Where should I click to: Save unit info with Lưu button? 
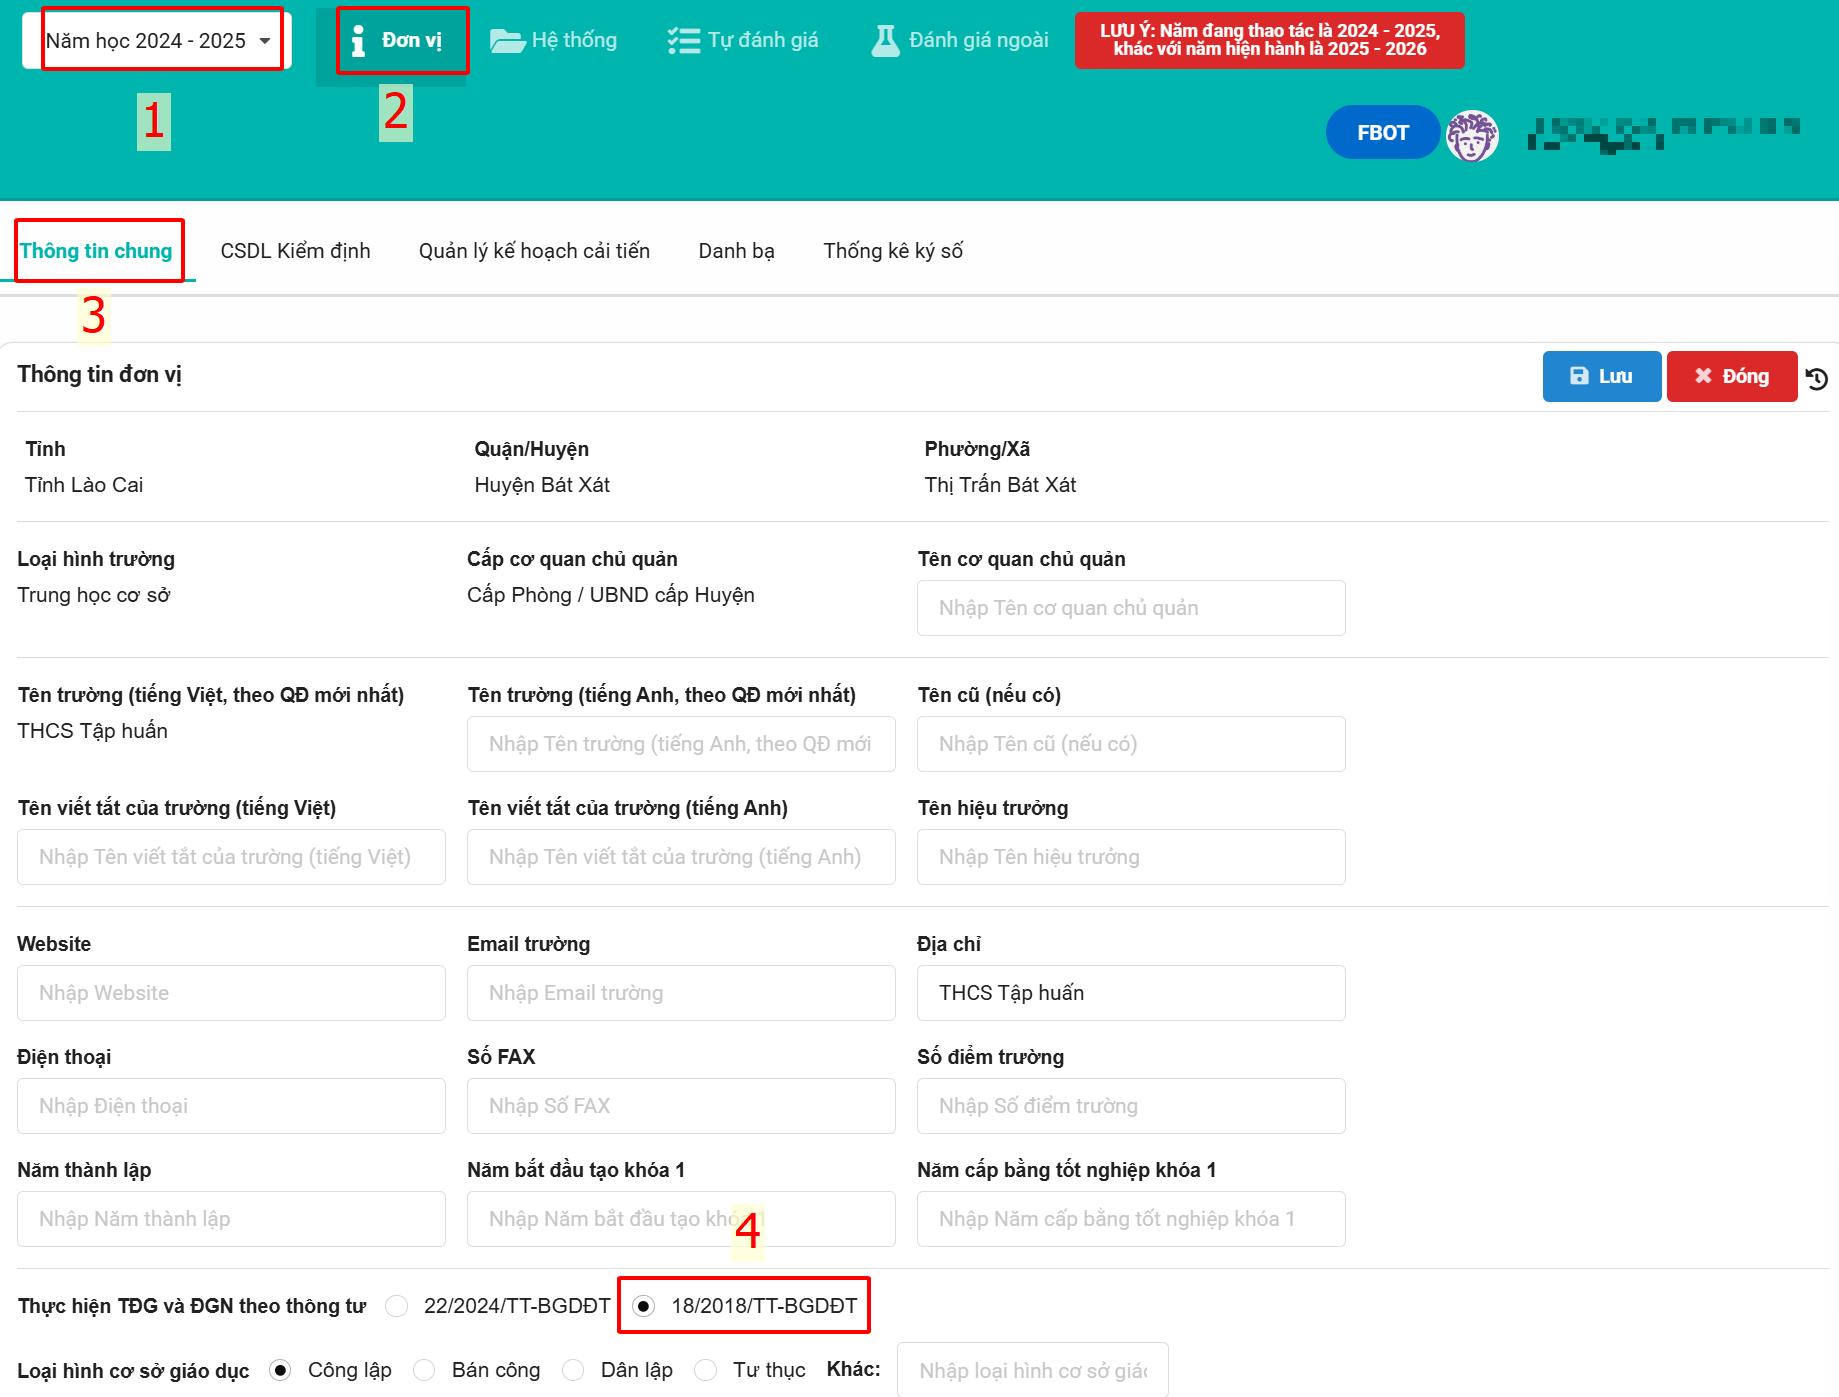click(x=1601, y=376)
